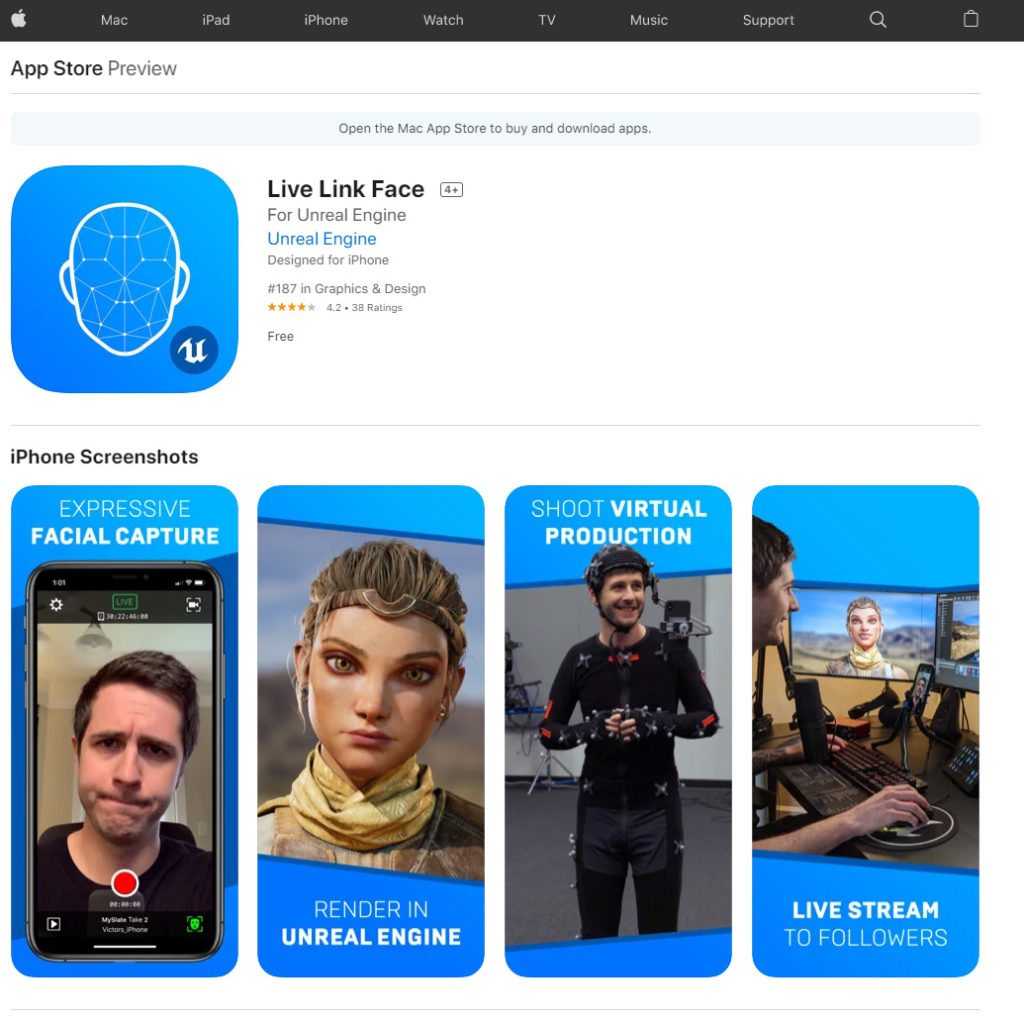Viewport: 1024px width, 1024px height.
Task: Click the Live Link Face app icon
Action: 124,278
